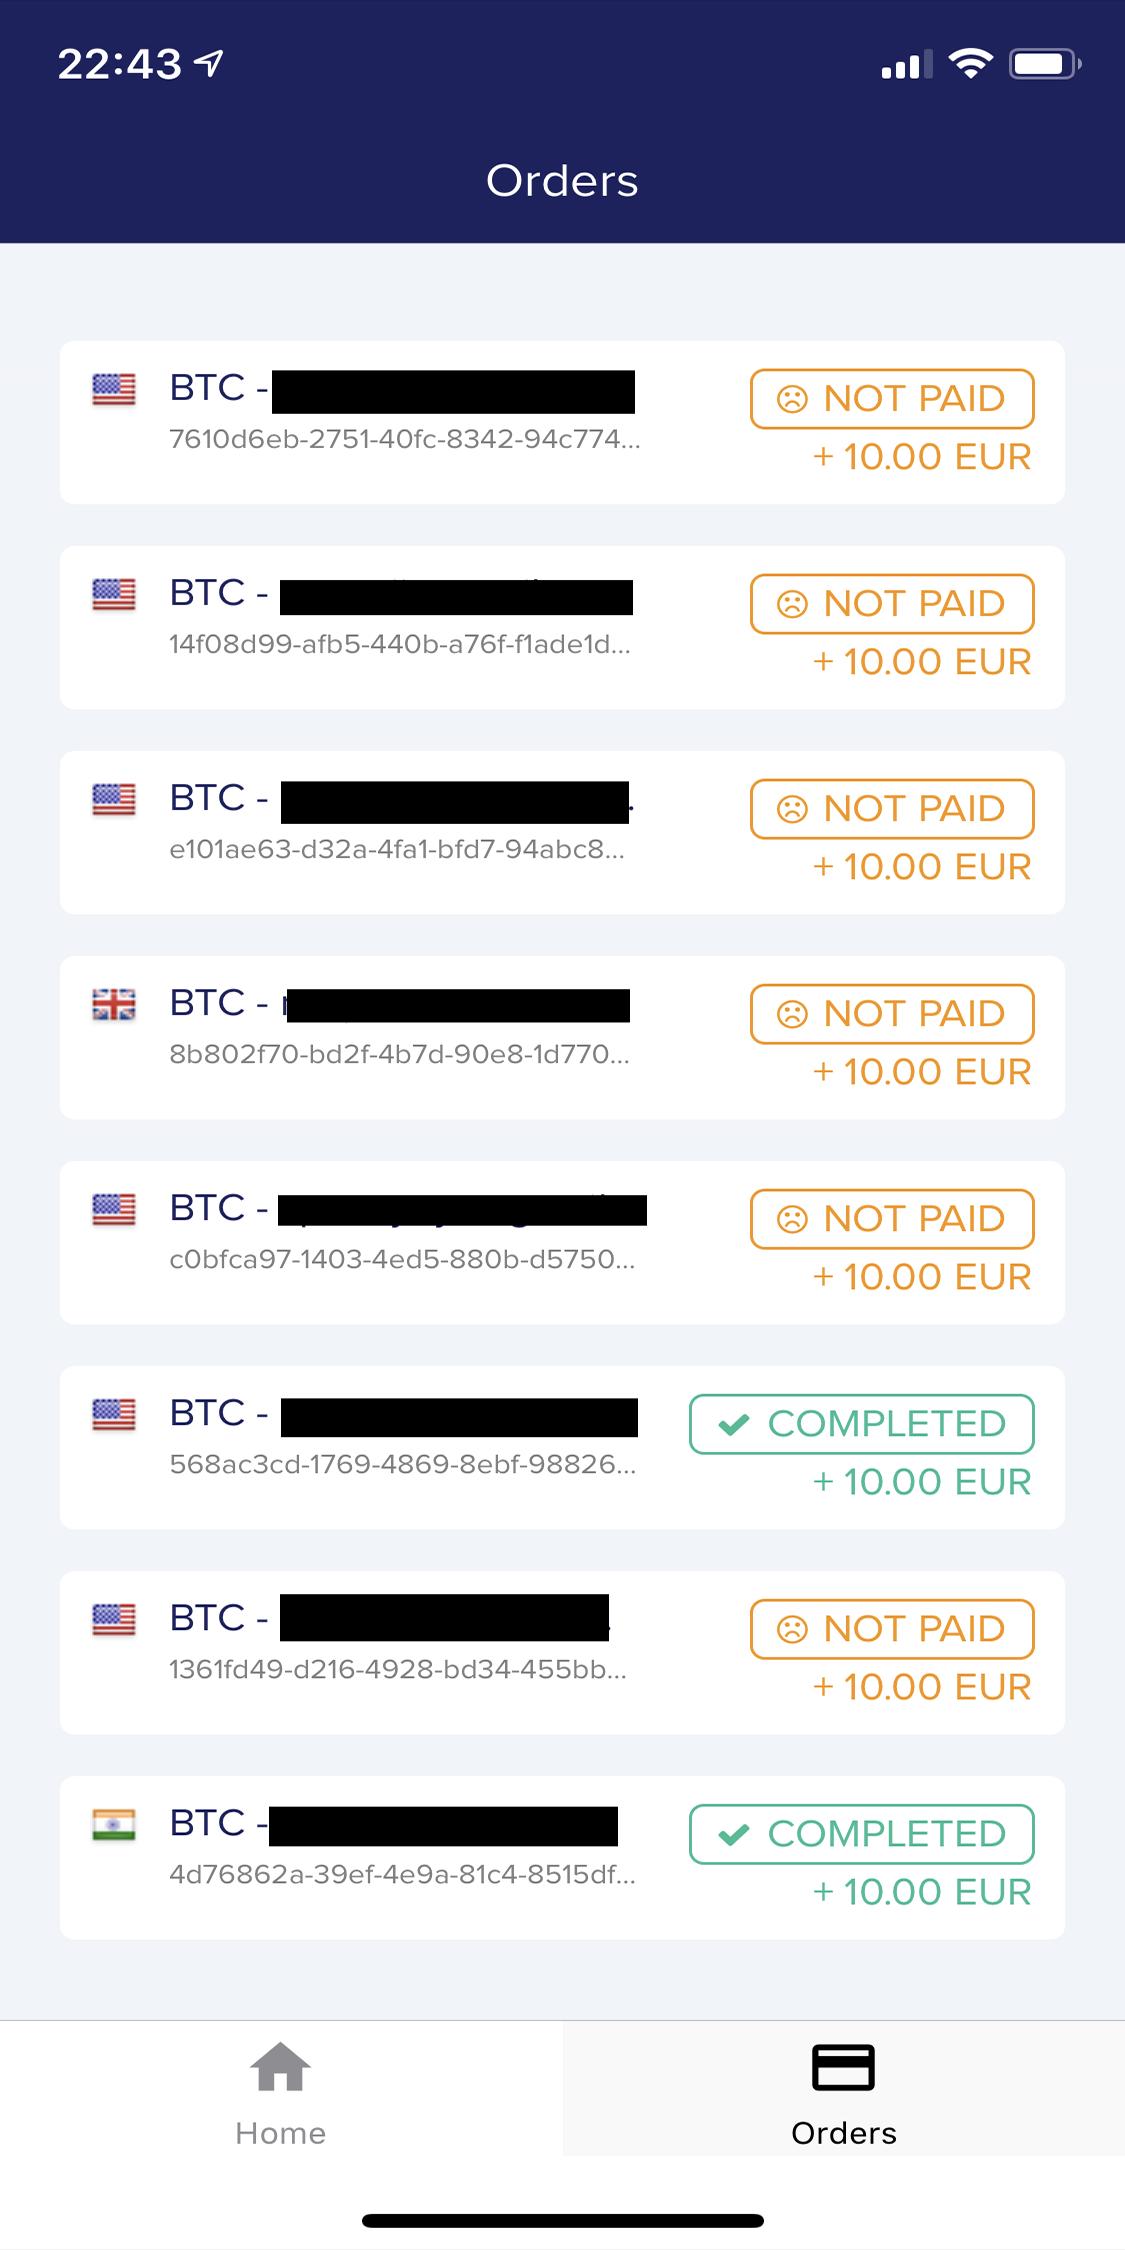This screenshot has height=2250, width=1125.
Task: Tap the sad face icon on order 14f08d99
Action: tap(792, 604)
